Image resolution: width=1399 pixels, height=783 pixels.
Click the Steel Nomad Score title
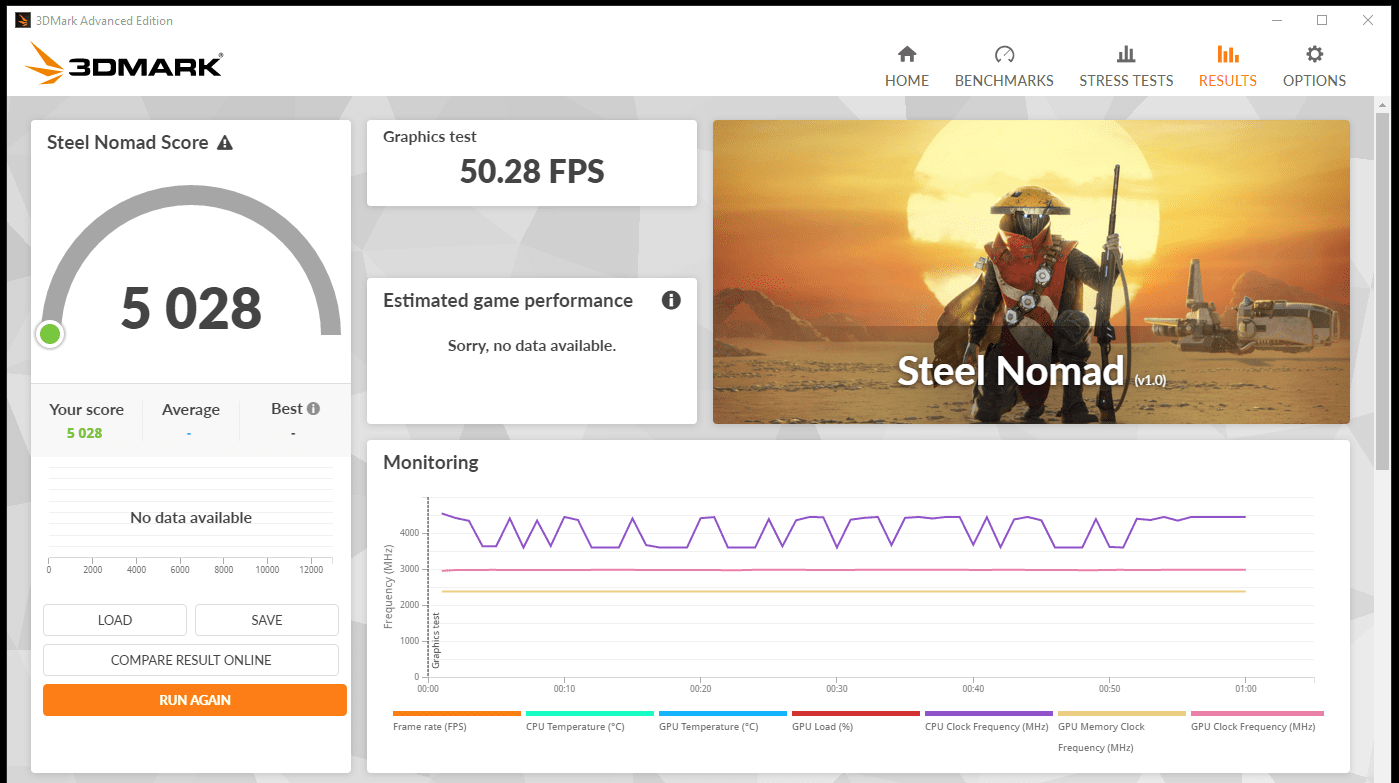(128, 142)
